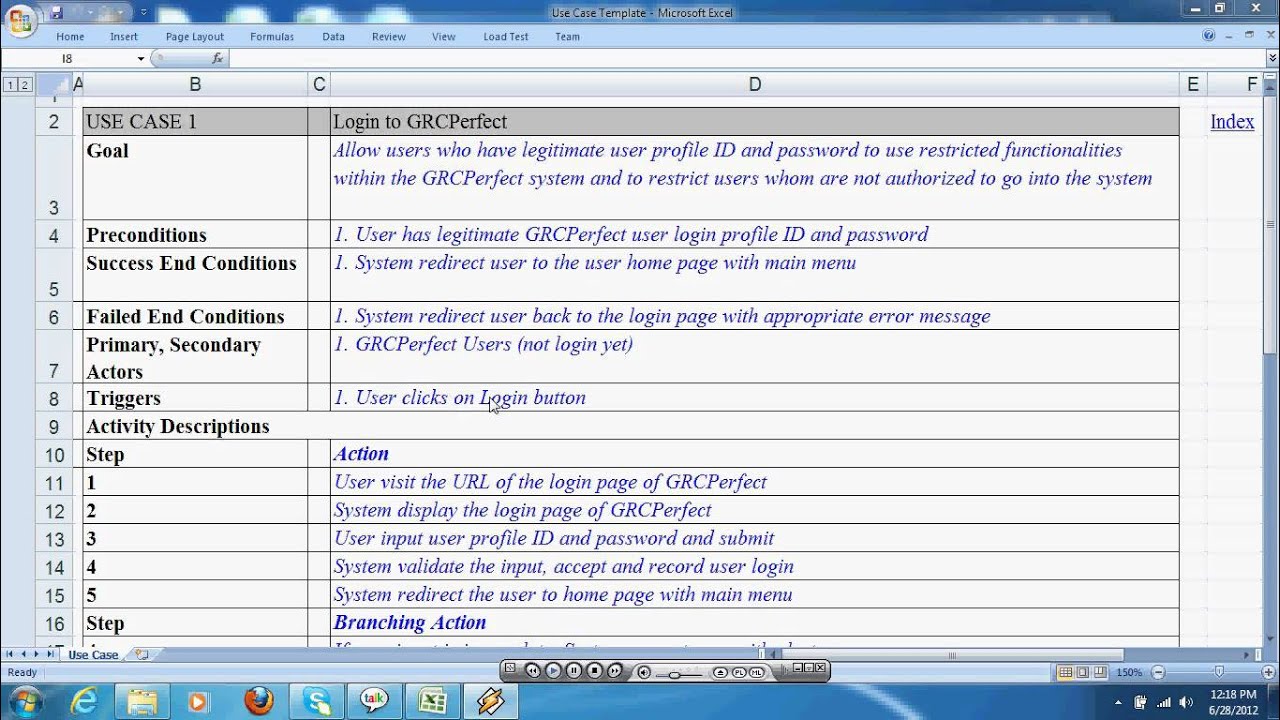
Task: Click the Zoom In plus button
Action: [x=1269, y=672]
